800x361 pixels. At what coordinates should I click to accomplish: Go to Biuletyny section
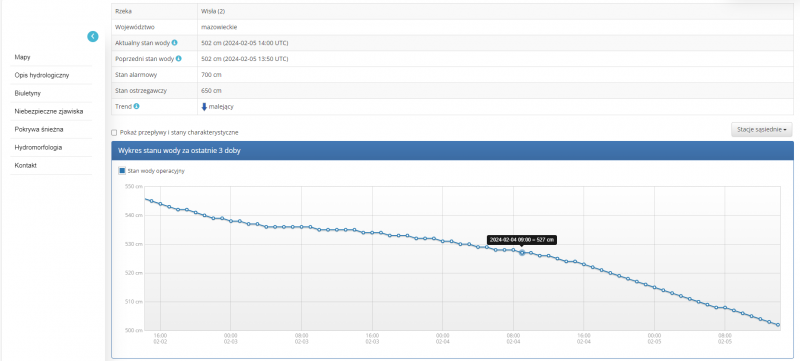pos(28,93)
